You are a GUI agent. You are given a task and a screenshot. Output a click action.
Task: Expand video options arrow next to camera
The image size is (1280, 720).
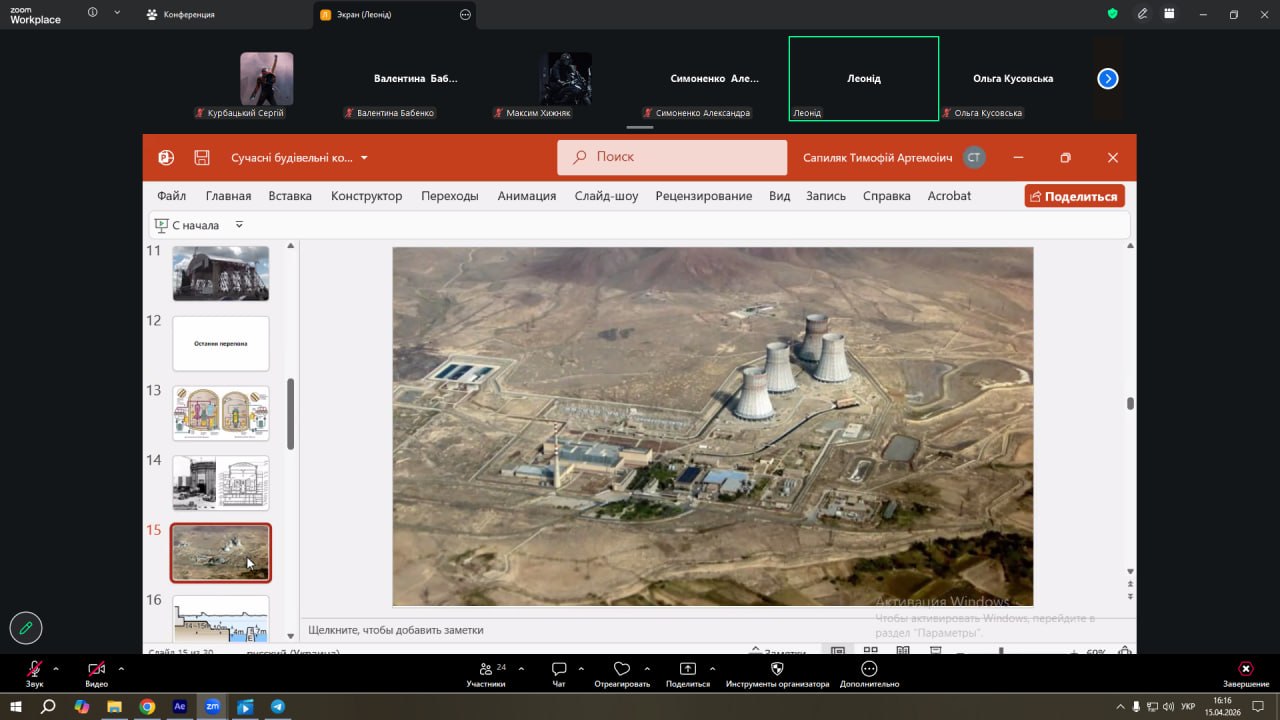coord(121,668)
